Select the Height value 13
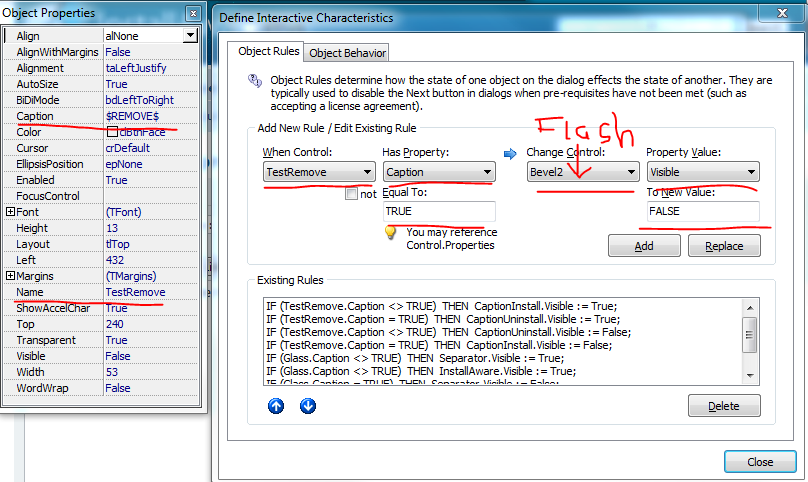 tap(112, 228)
